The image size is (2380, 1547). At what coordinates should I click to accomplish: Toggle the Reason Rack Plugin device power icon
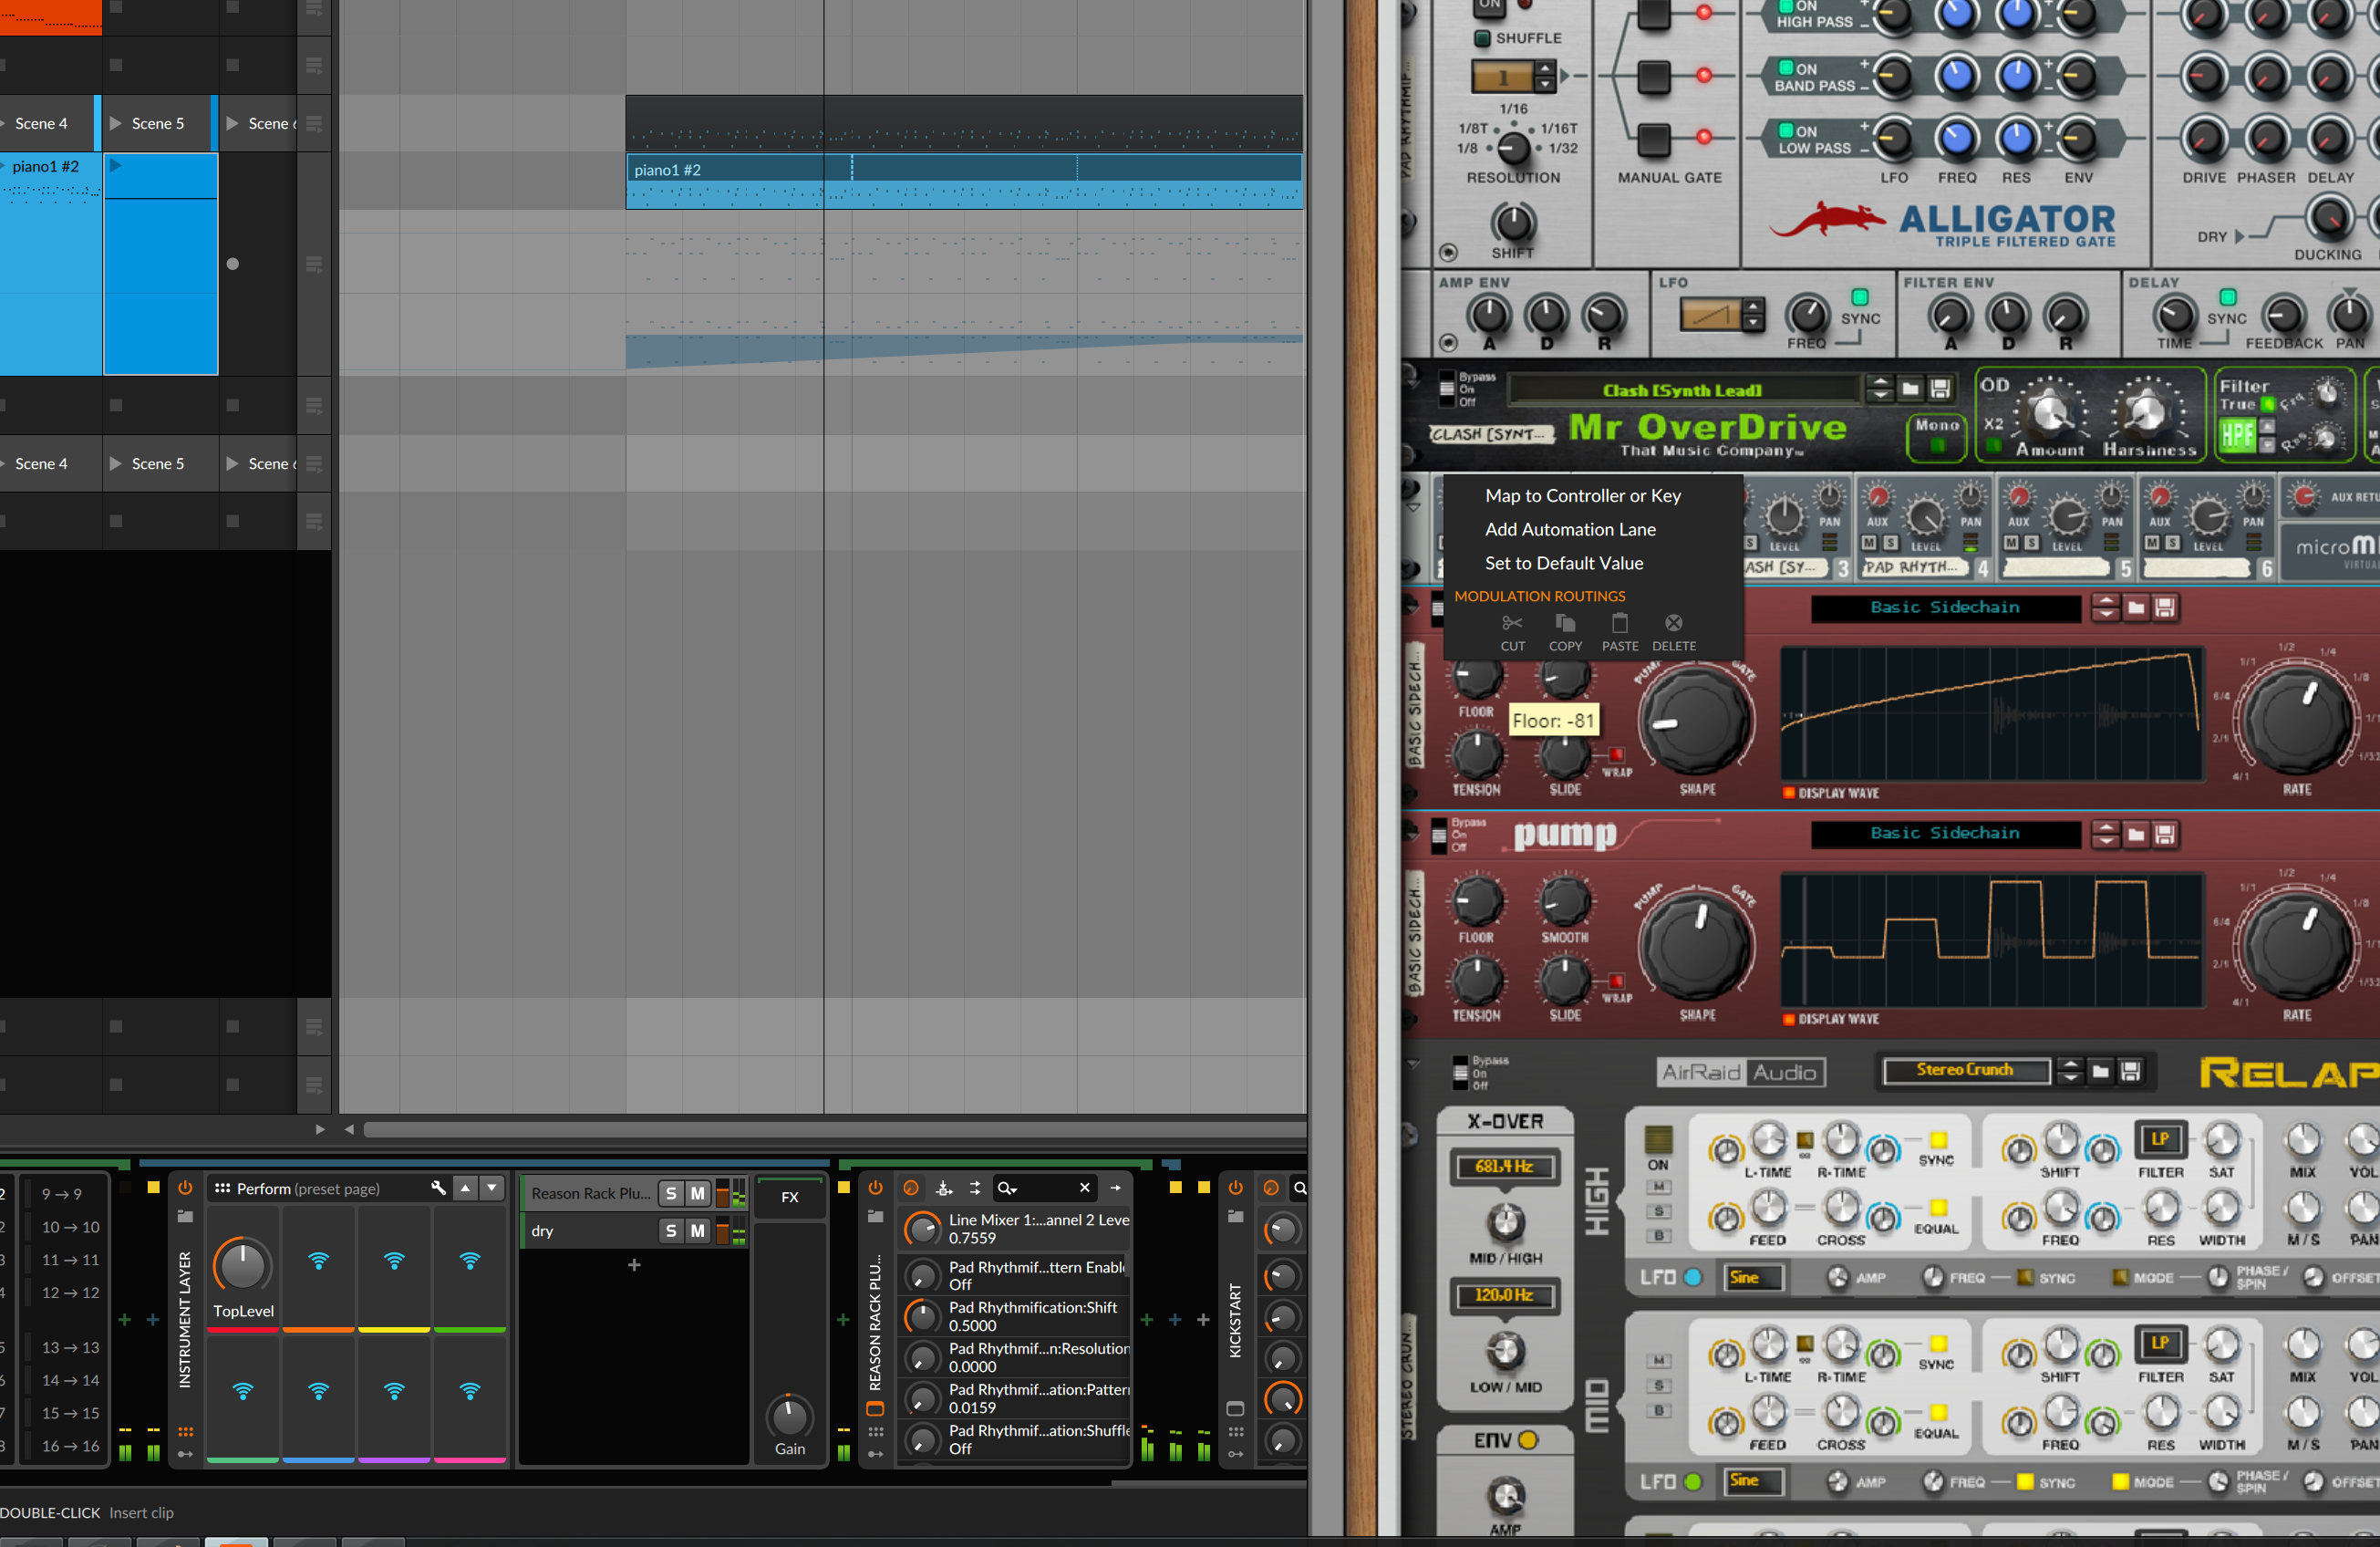[x=875, y=1188]
